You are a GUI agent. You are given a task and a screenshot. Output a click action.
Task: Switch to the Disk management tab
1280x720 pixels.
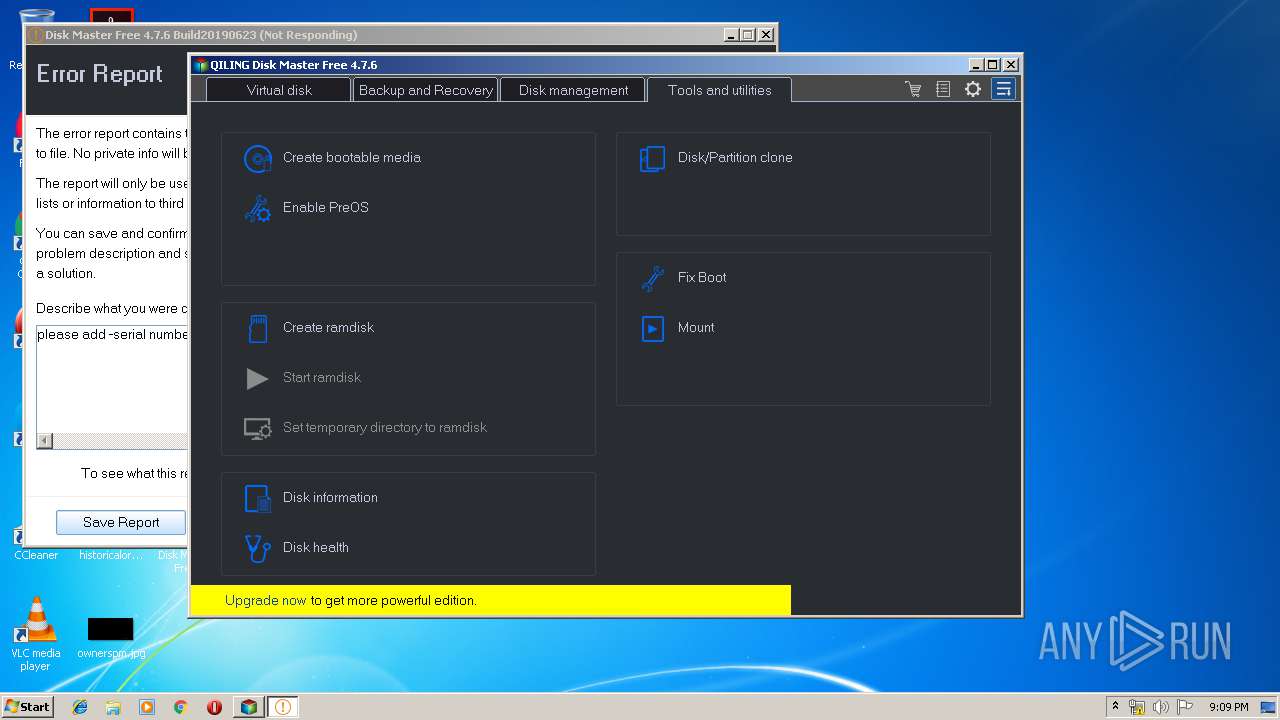pyautogui.click(x=573, y=90)
